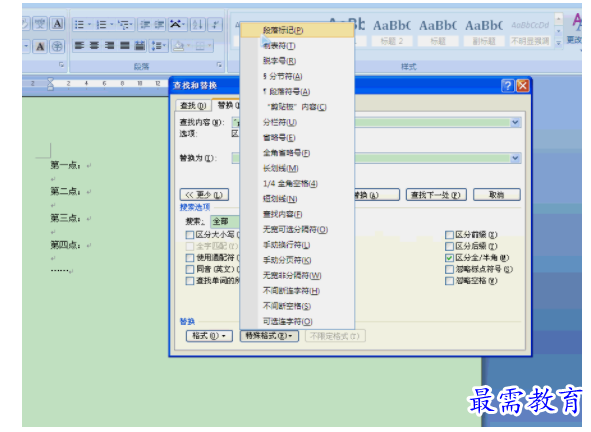Align text right in ribbon
Screen dimensions: 591x432
(110, 46)
